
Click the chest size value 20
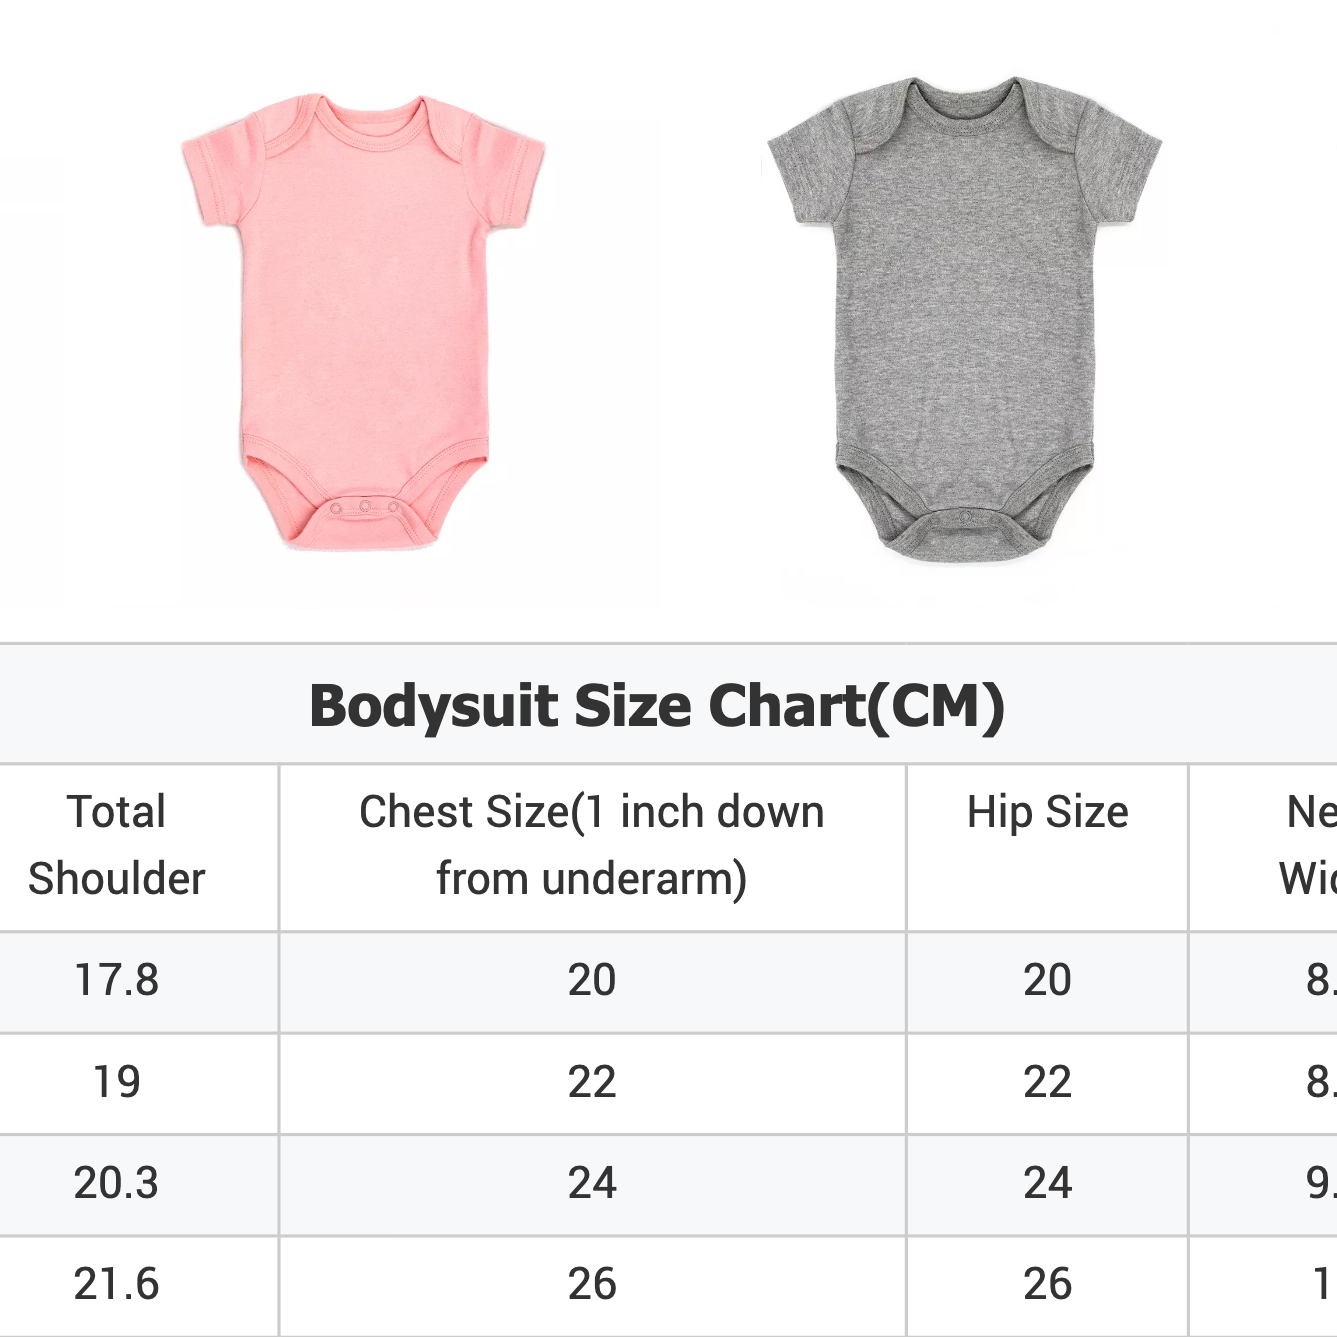click(592, 980)
